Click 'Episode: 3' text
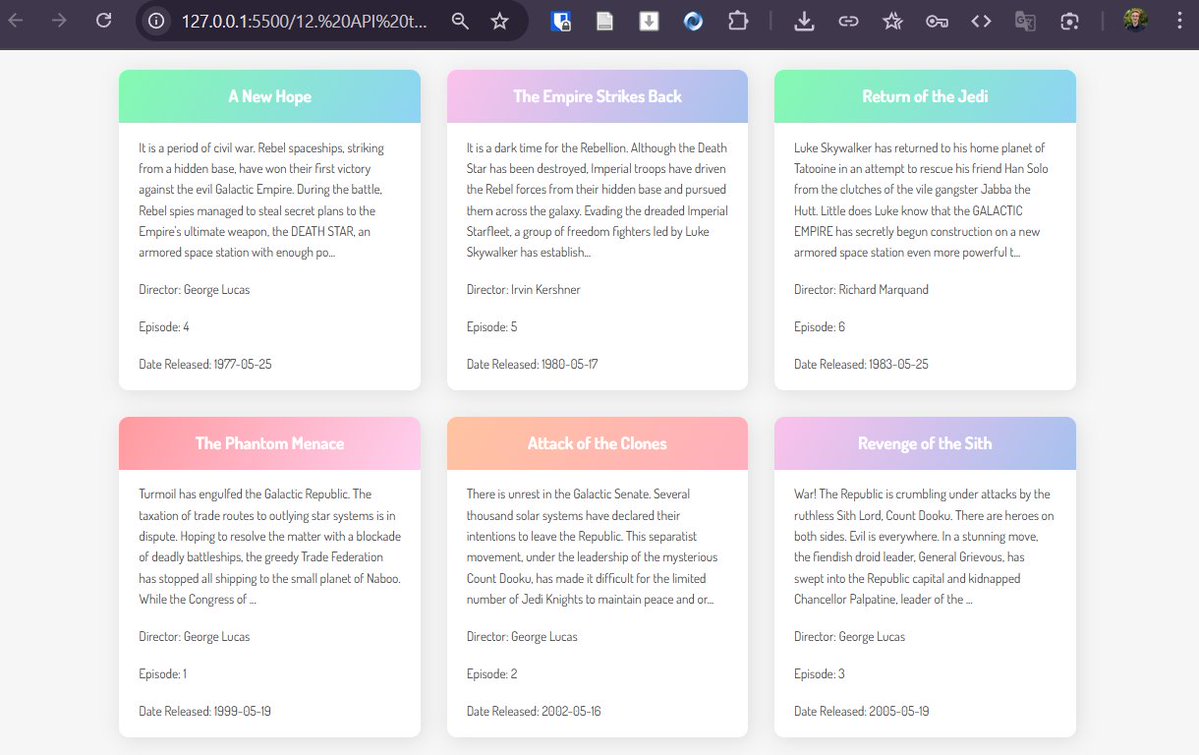This screenshot has height=755, width=1199. point(819,674)
